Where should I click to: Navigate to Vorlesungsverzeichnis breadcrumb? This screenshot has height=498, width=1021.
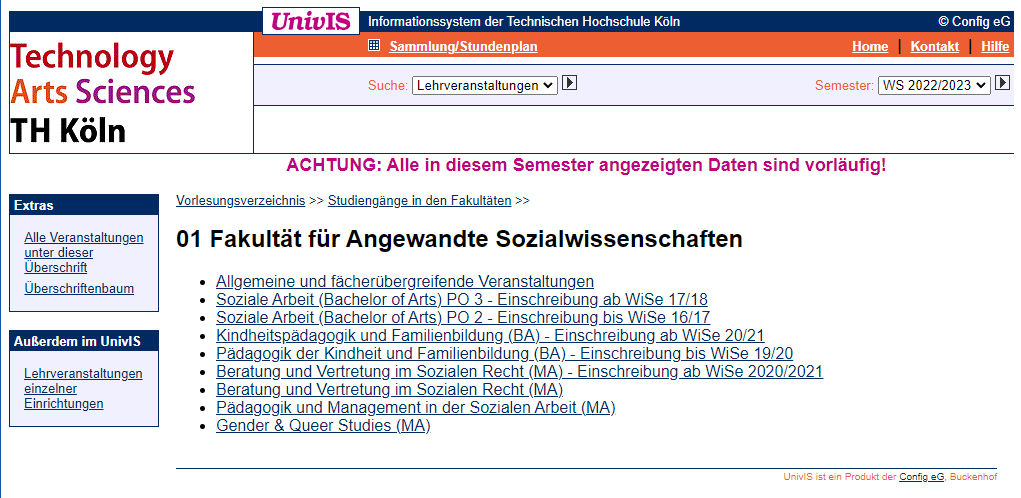click(x=240, y=200)
